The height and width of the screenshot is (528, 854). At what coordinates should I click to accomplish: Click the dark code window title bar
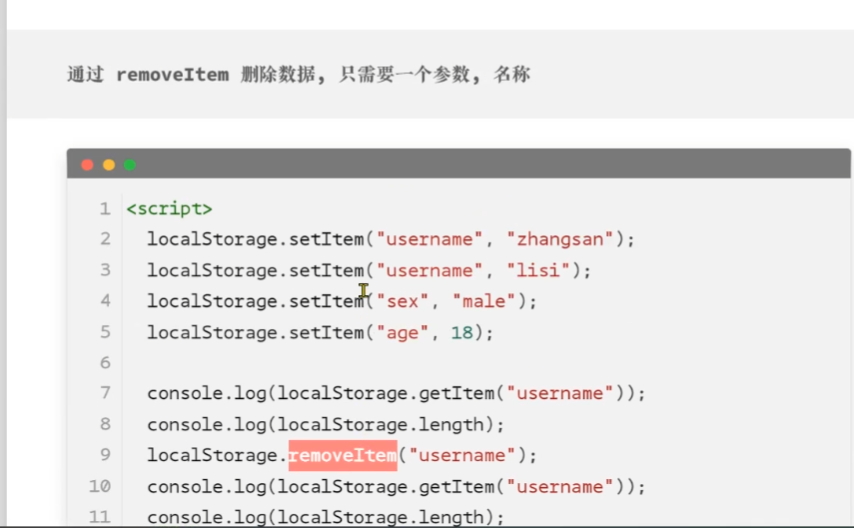(480, 165)
